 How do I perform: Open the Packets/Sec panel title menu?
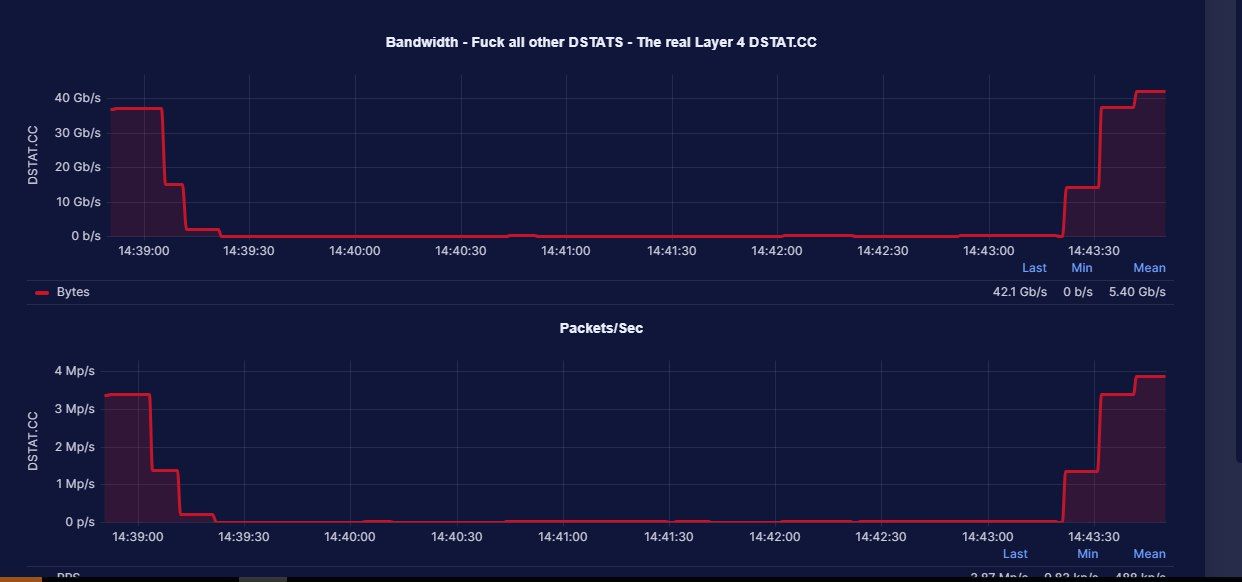pyautogui.click(x=601, y=328)
